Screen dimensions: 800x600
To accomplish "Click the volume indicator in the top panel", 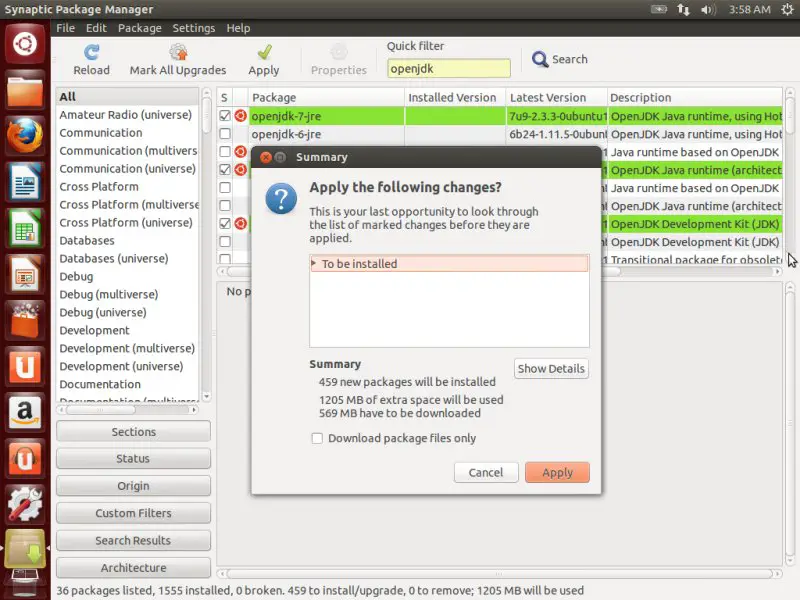I will click(708, 9).
